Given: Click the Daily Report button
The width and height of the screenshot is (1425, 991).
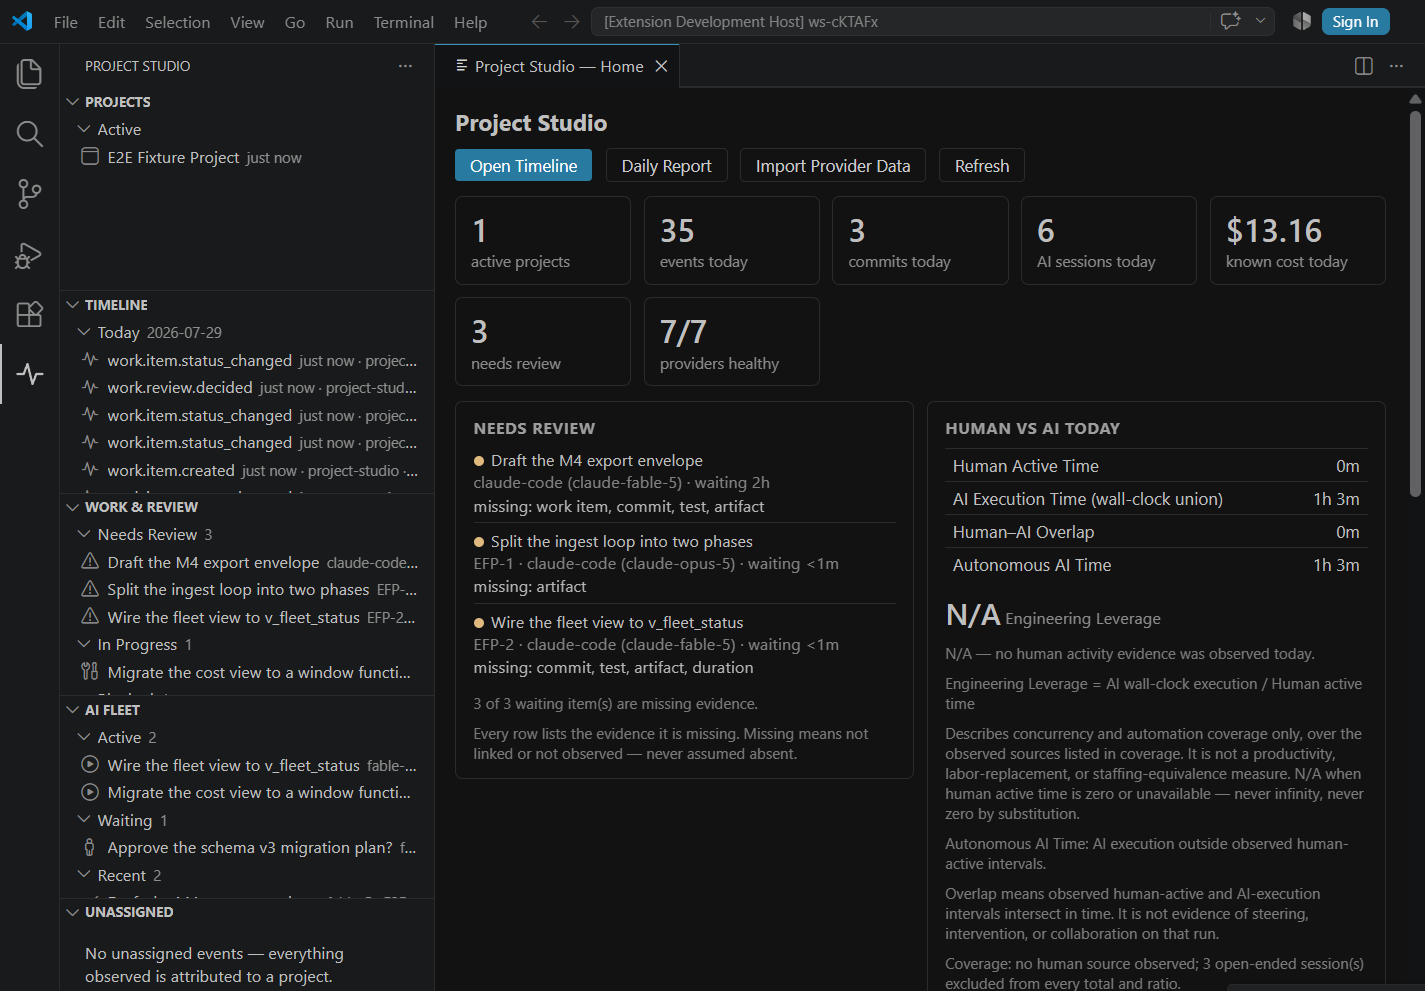Looking at the screenshot, I should (666, 166).
